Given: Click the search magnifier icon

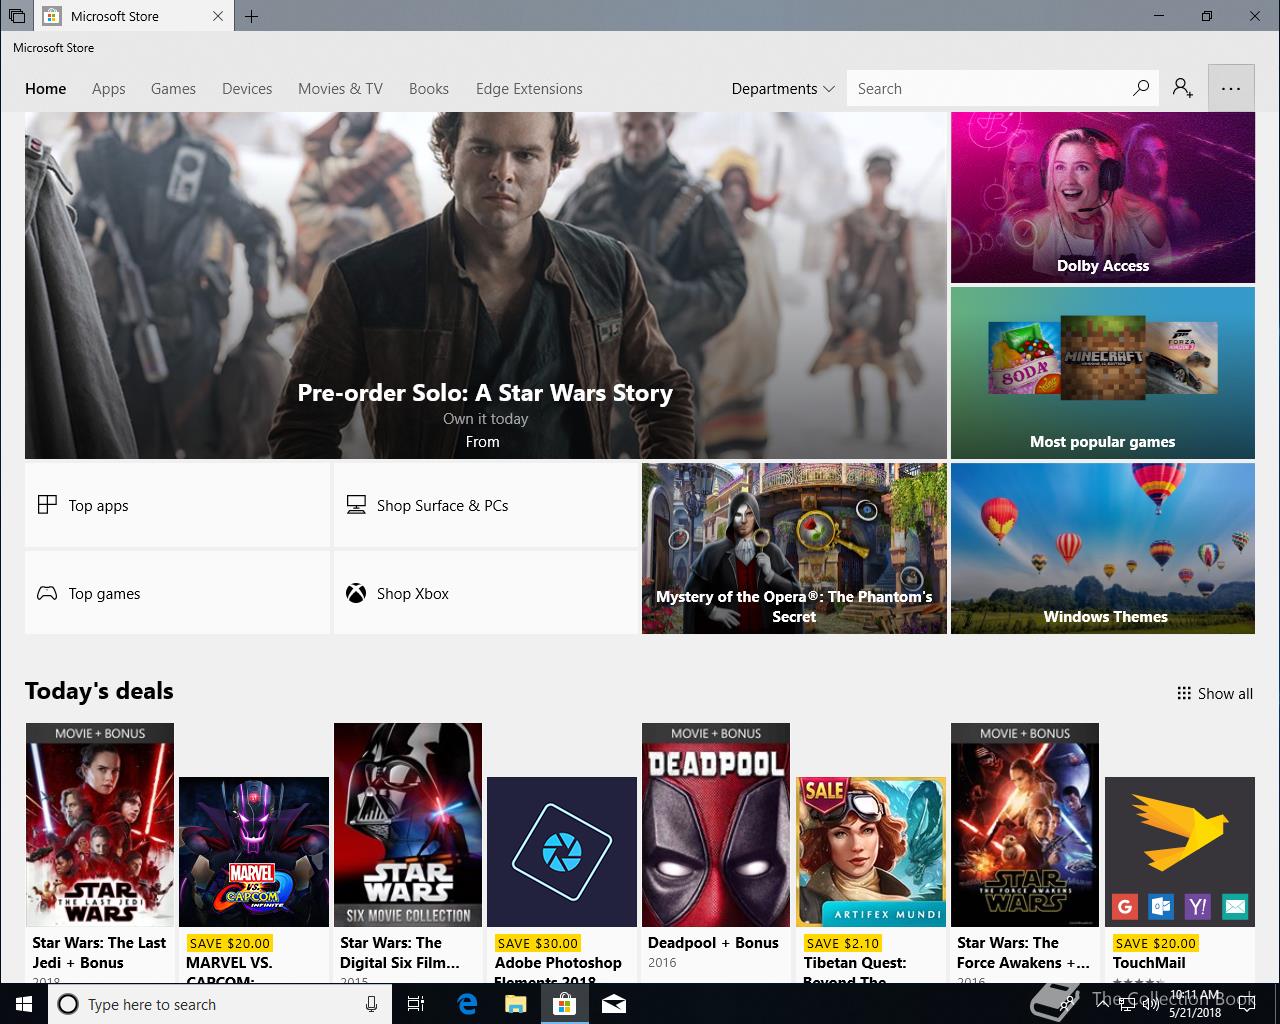Looking at the screenshot, I should 1141,88.
